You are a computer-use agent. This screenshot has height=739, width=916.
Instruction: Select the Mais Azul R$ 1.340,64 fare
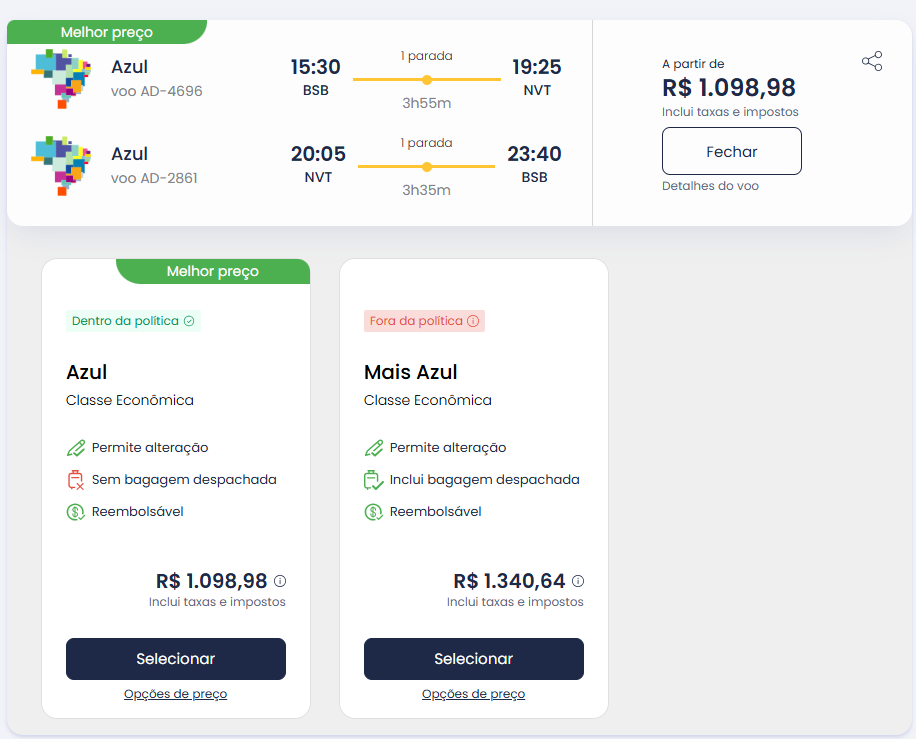coord(474,659)
